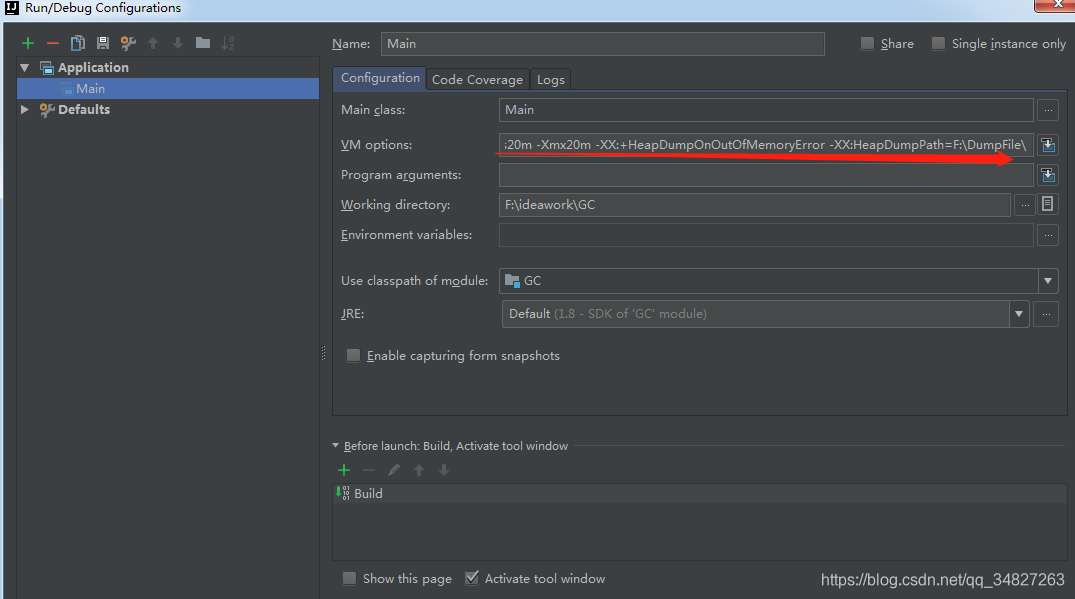Screen dimensions: 1075x599
Task: Browse Working directory ellipsis button
Action: coord(1024,205)
